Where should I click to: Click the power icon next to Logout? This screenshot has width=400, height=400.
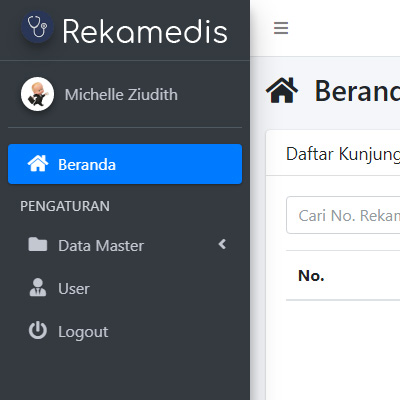point(38,330)
